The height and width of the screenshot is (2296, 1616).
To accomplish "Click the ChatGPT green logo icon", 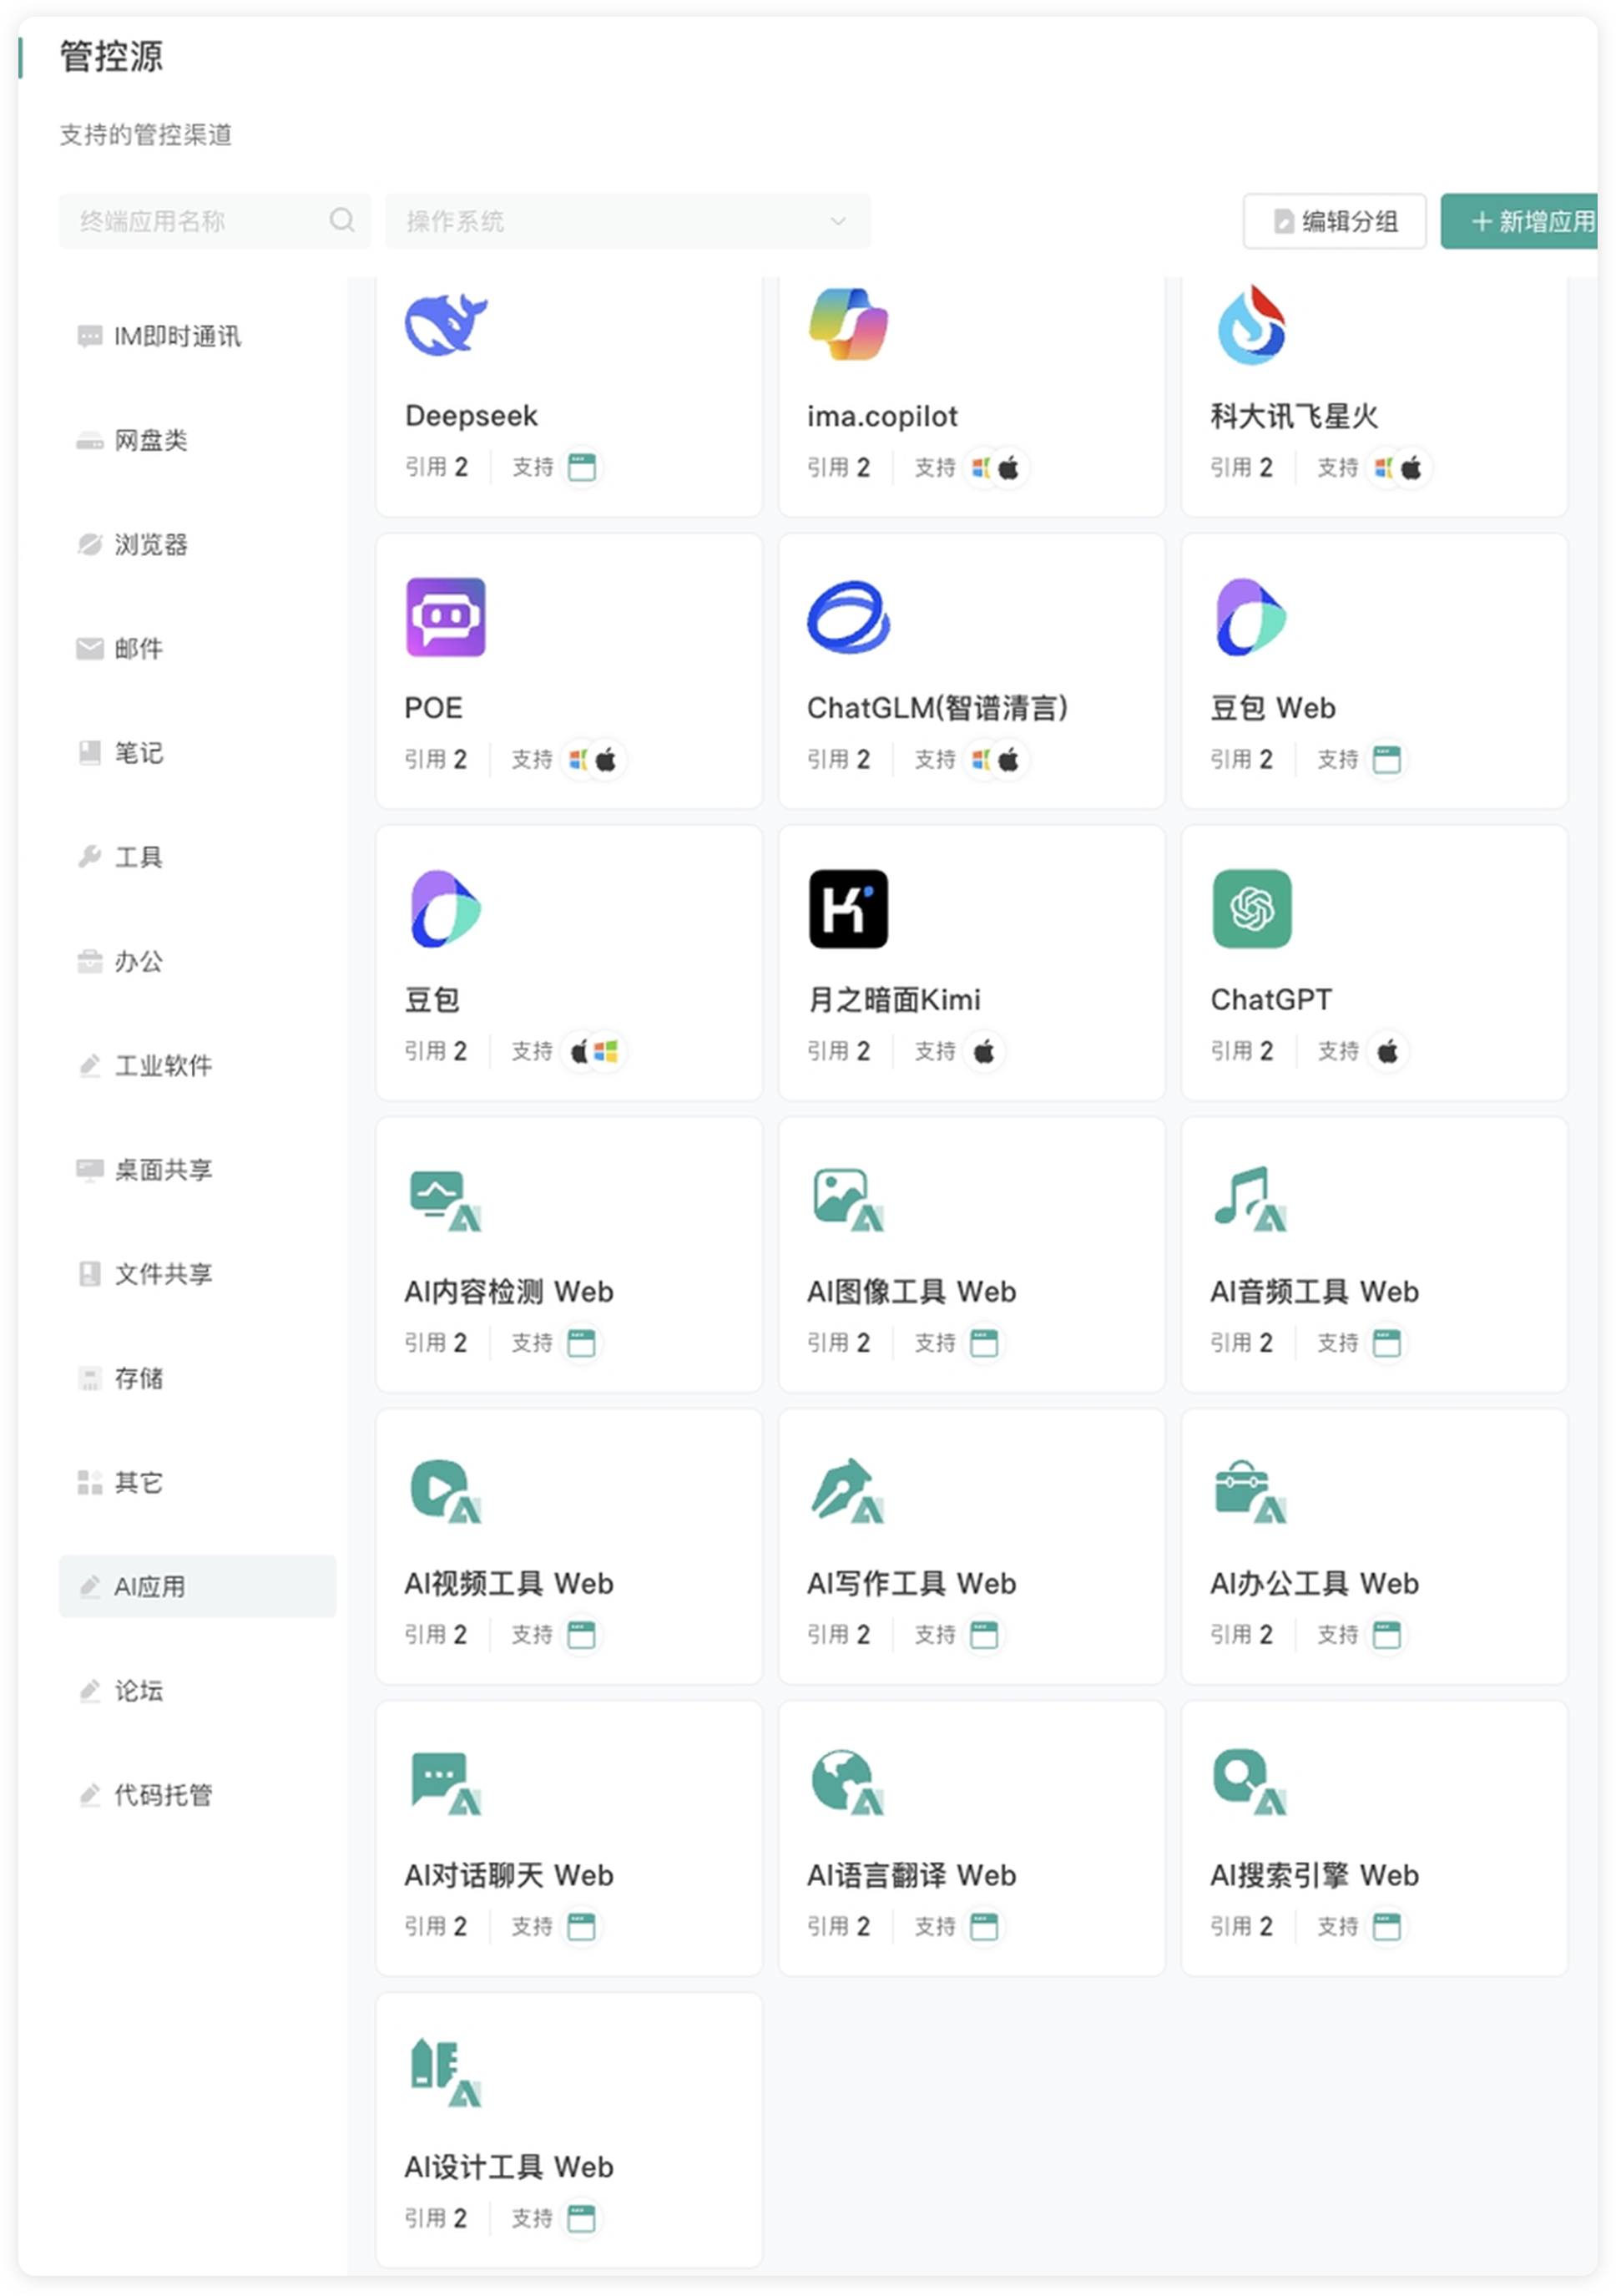I will [x=1251, y=909].
